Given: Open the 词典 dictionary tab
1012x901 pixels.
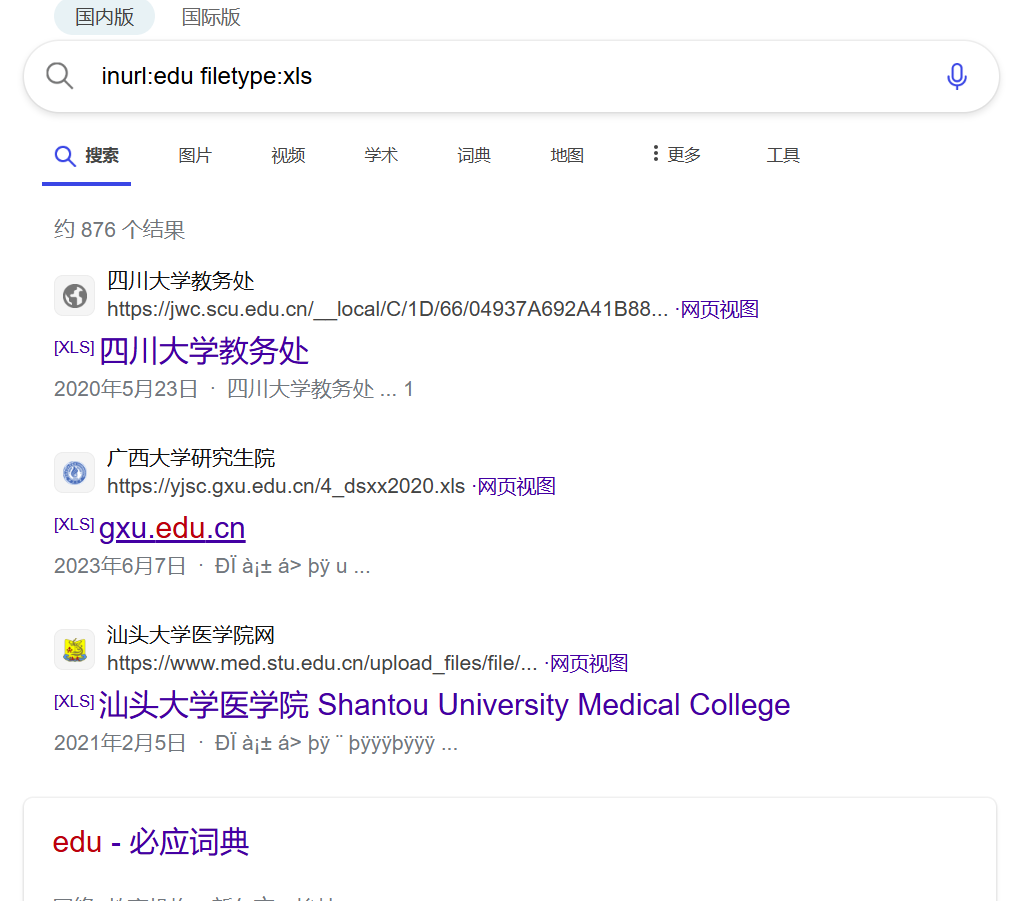Looking at the screenshot, I should point(474,156).
